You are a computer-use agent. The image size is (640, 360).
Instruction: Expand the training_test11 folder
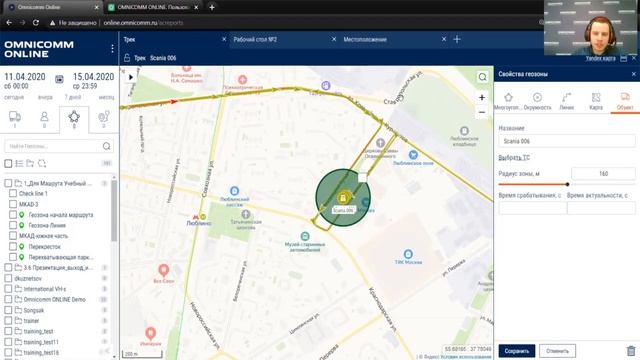(18, 342)
